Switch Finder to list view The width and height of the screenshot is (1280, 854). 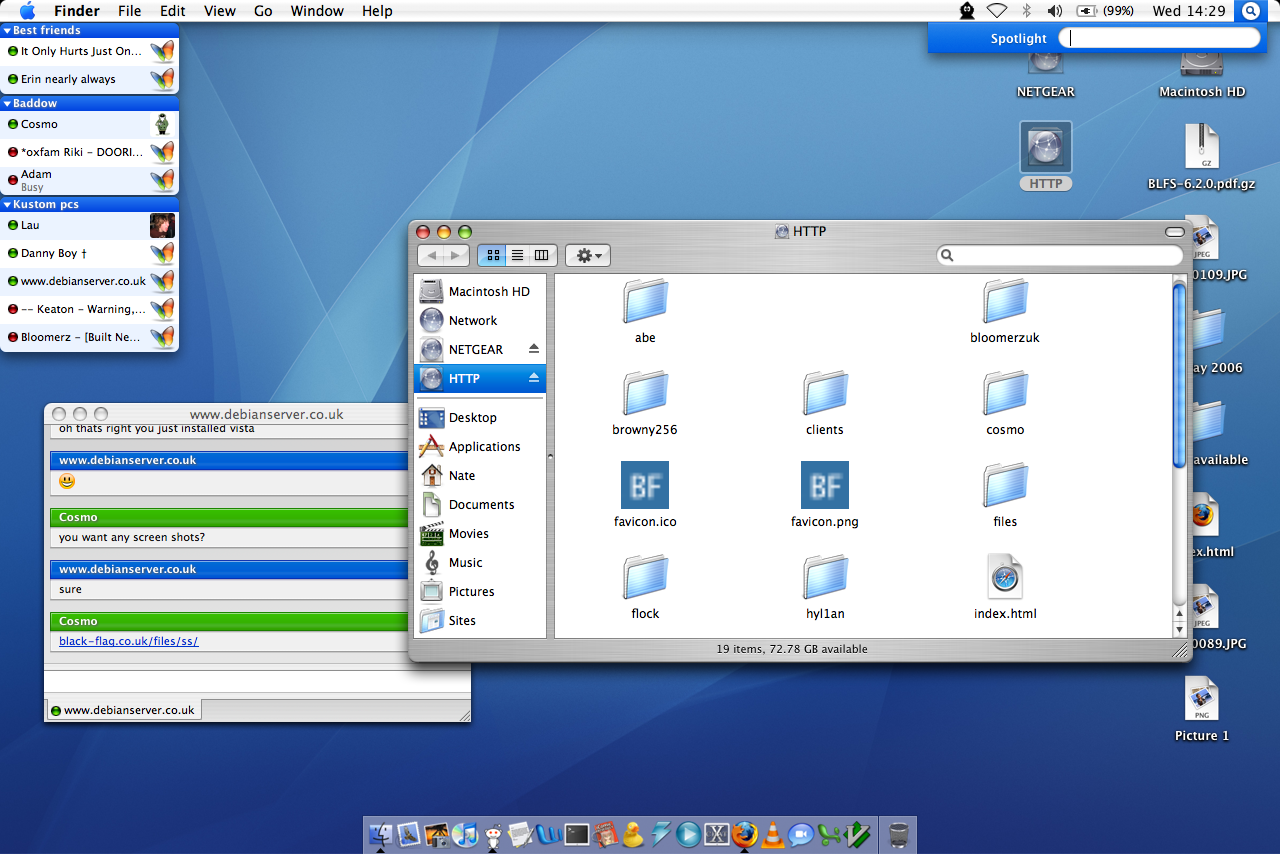point(517,256)
